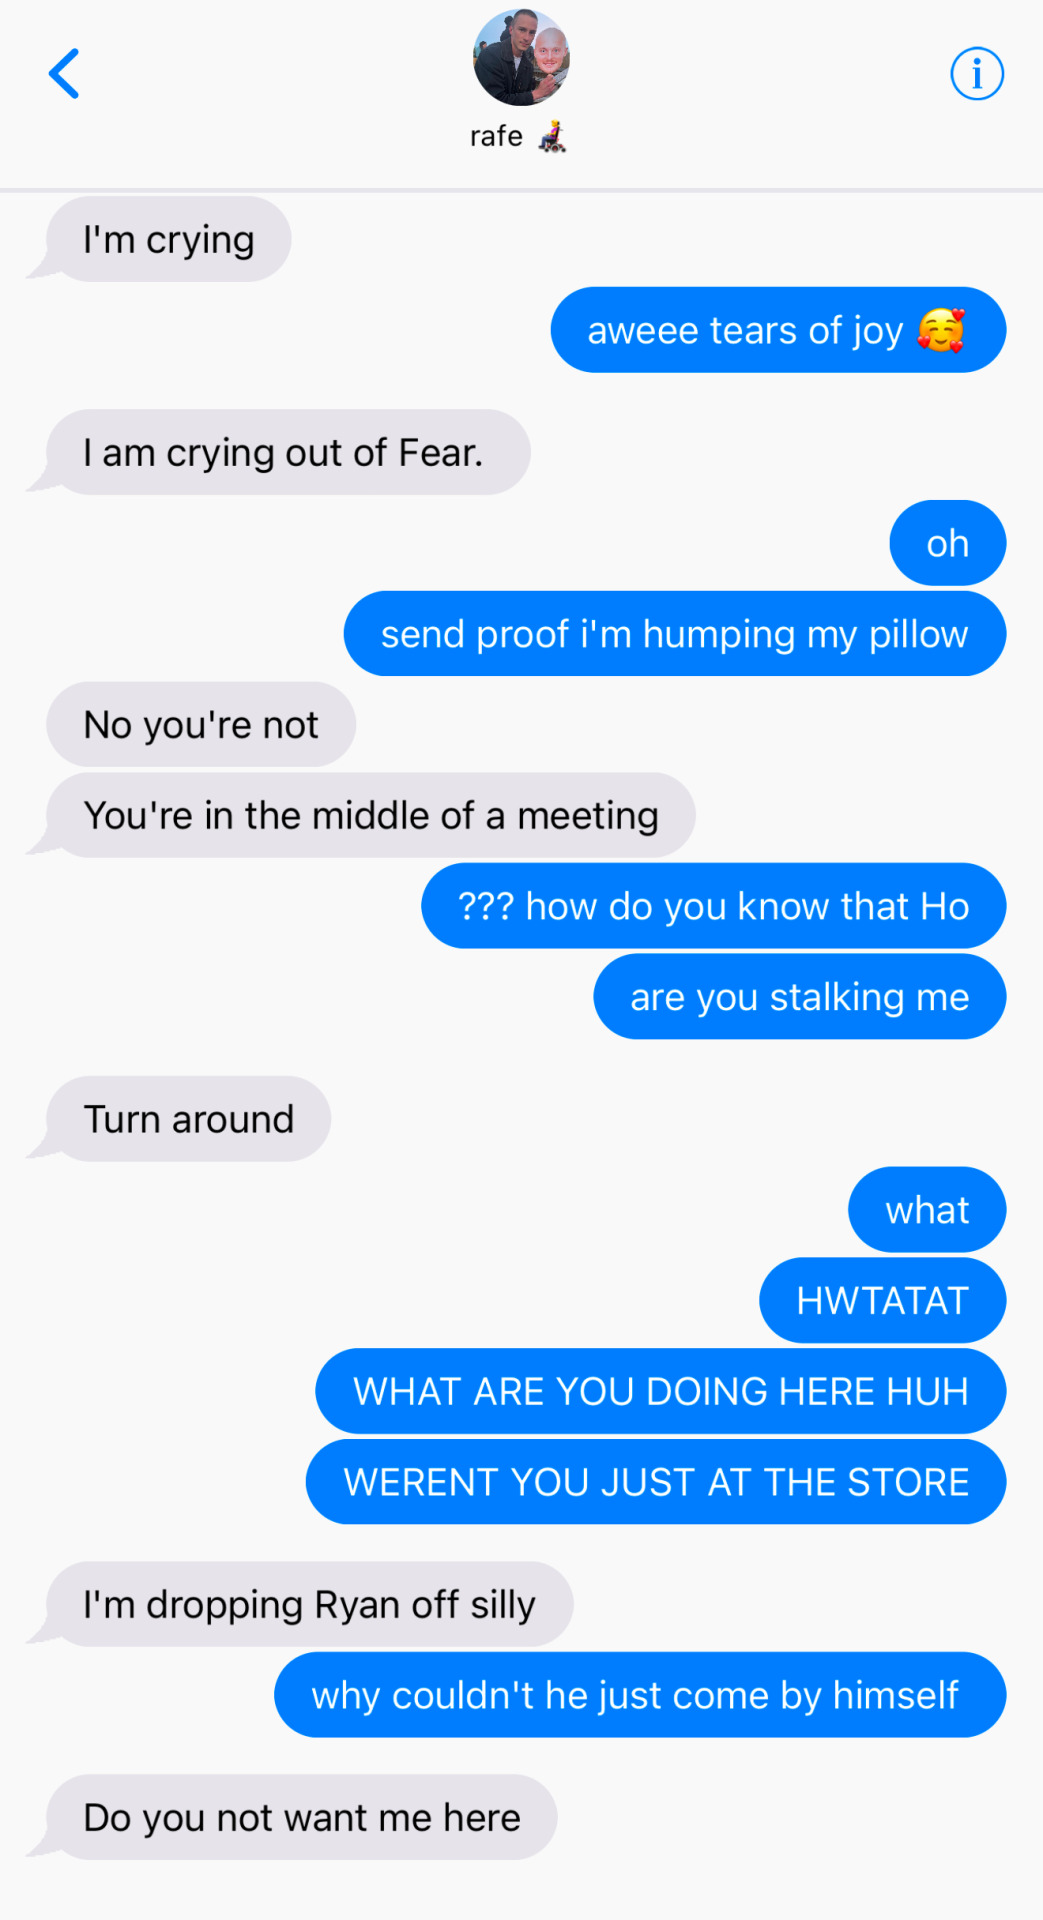This screenshot has height=1920, width=1043.
Task: Tap the "oh" blue bubble
Action: point(947,543)
